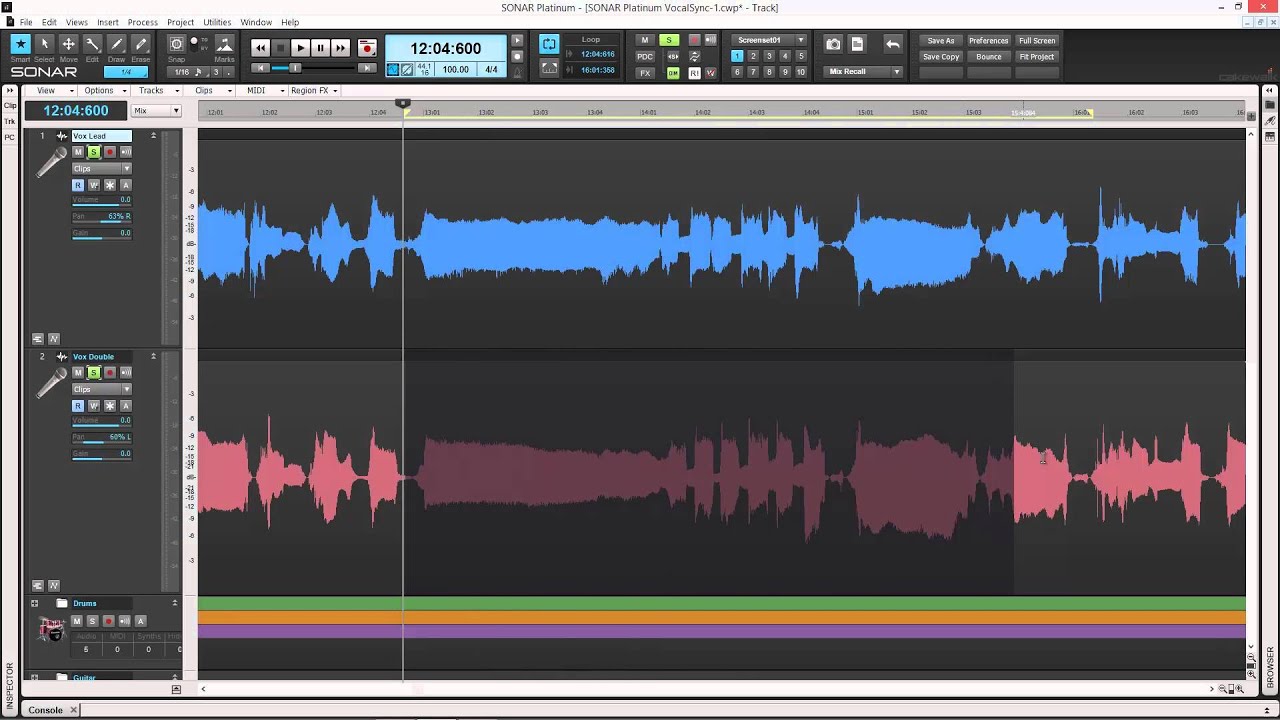This screenshot has width=1280, height=720.
Task: Click the global Mute M button
Action: [645, 40]
